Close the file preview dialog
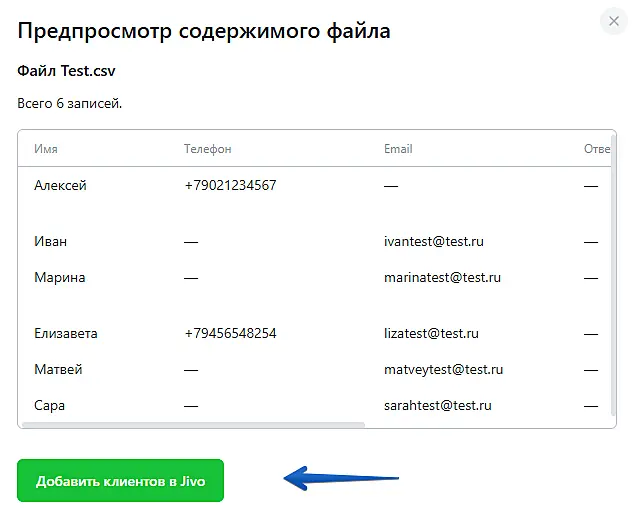This screenshot has height=525, width=637. tap(613, 21)
